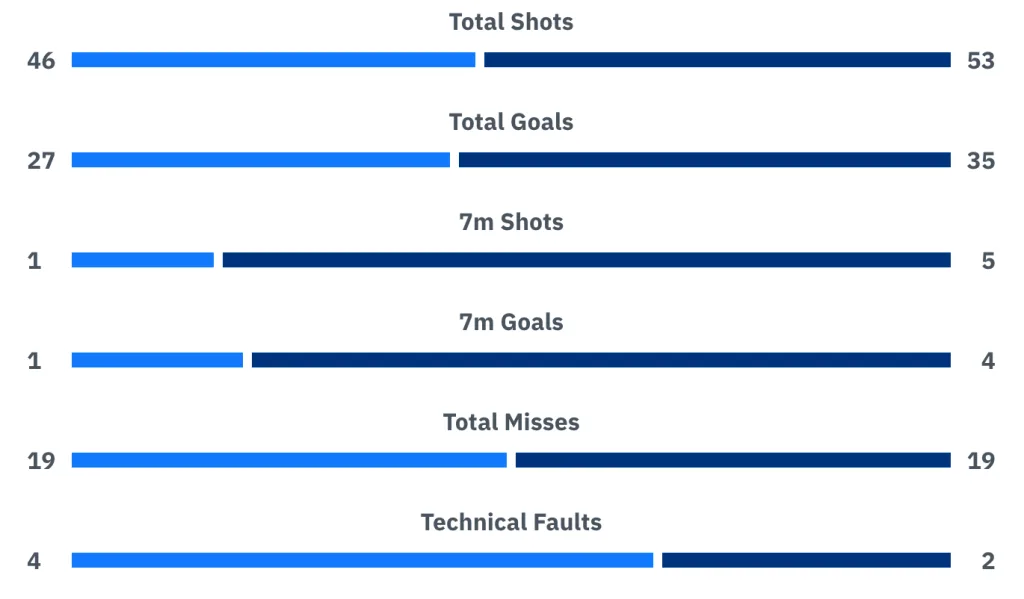Click the light blue Total Goals bar

coord(260,160)
